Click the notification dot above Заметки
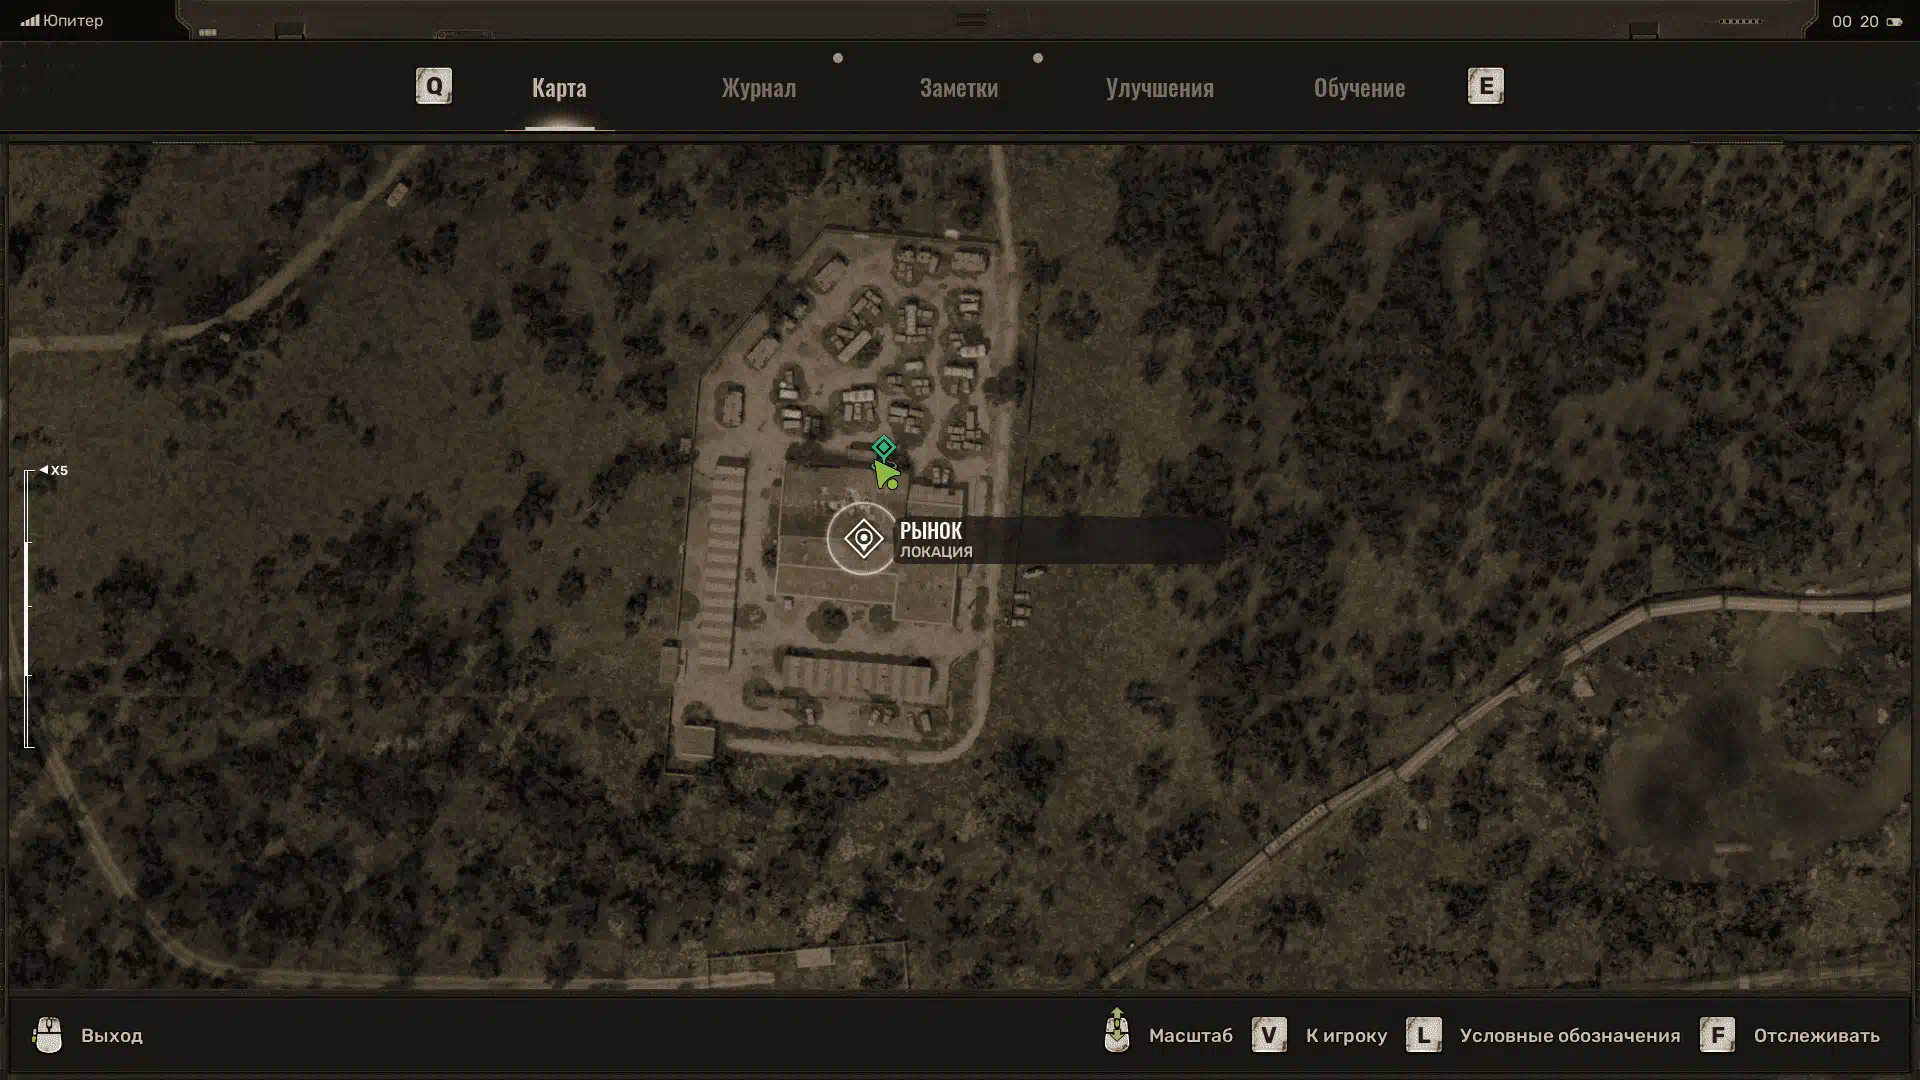This screenshot has width=1920, height=1080. [1038, 58]
